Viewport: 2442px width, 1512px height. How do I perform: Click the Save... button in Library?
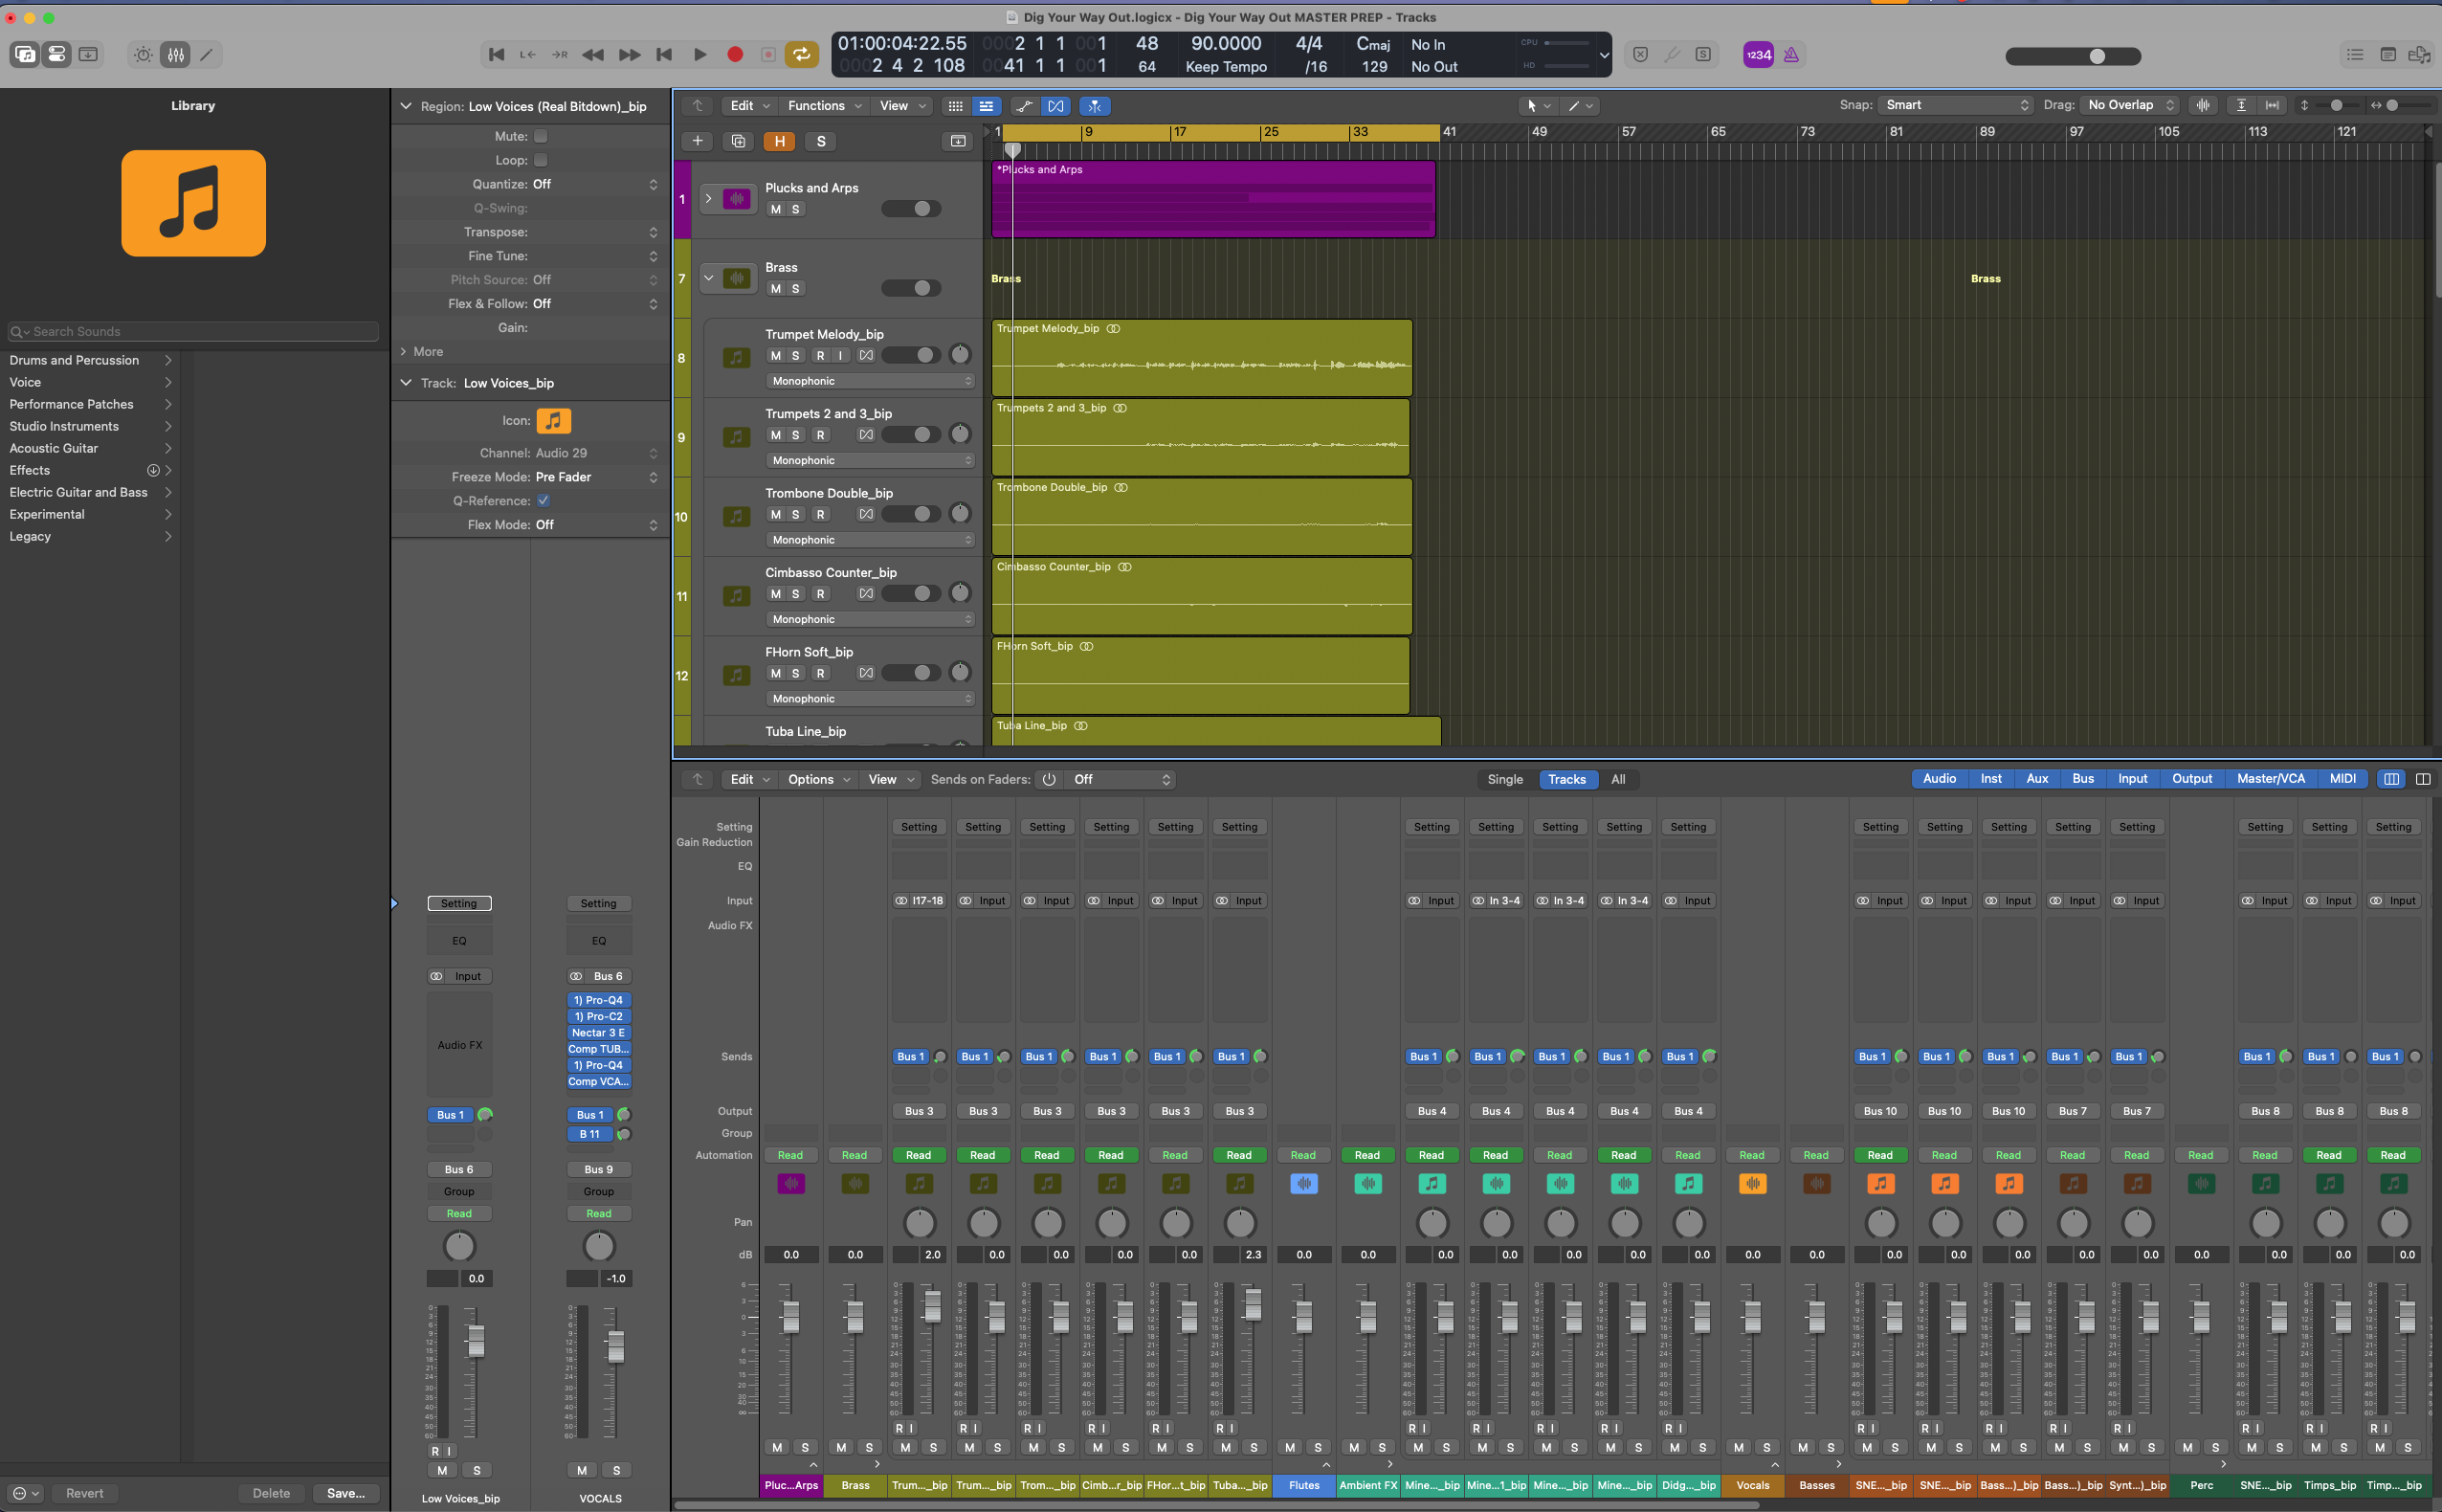click(345, 1493)
